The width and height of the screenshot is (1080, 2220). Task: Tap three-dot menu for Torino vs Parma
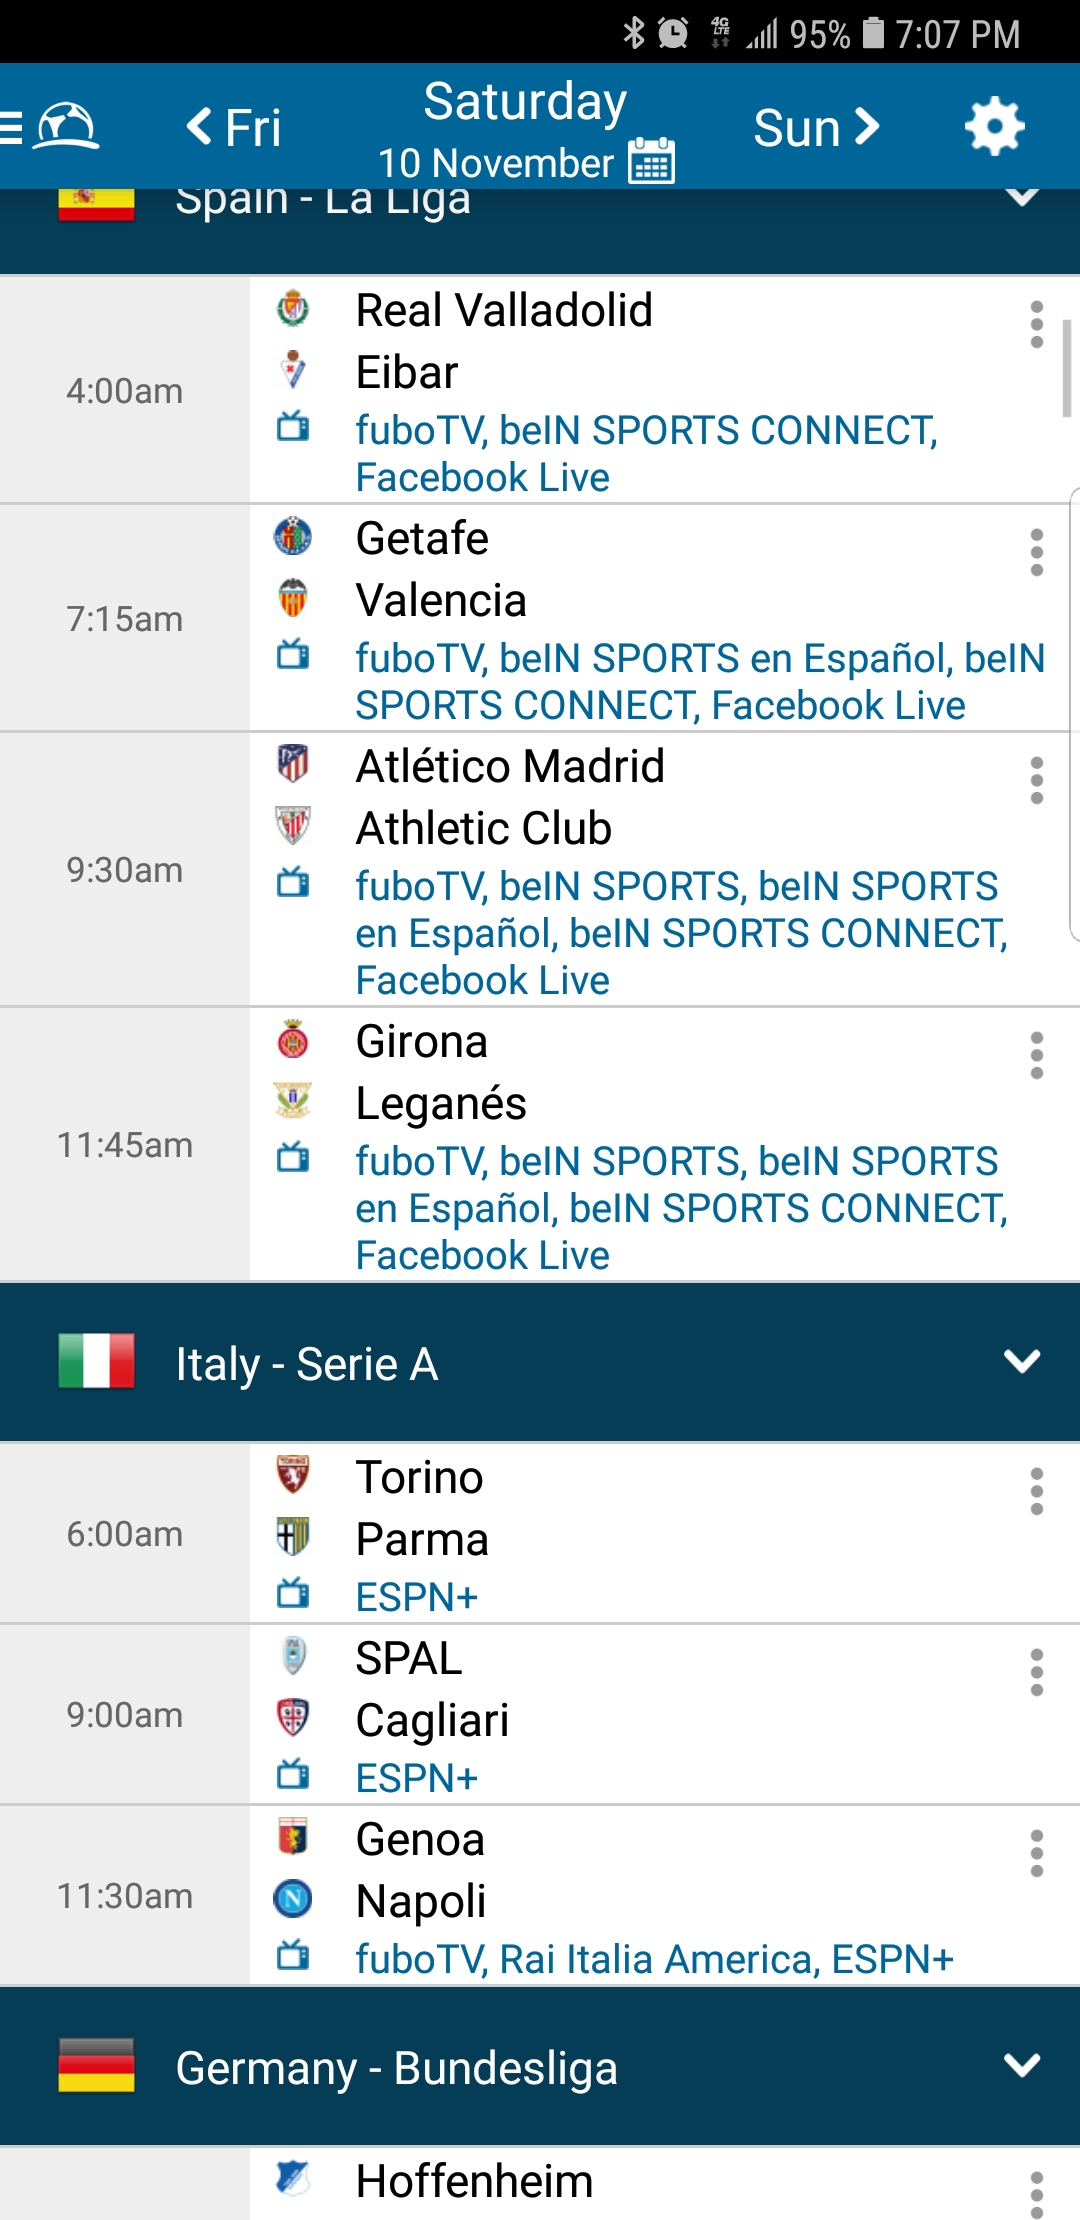click(1036, 1492)
